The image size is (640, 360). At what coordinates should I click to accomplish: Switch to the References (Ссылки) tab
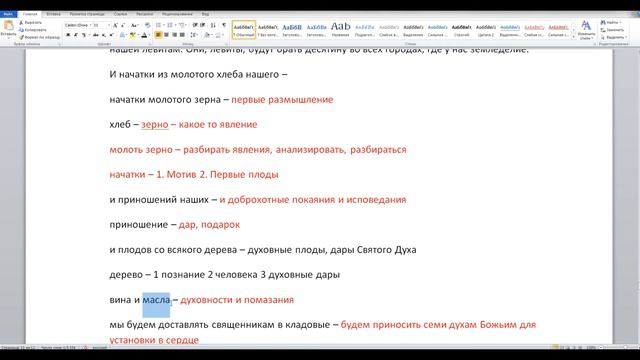click(120, 14)
